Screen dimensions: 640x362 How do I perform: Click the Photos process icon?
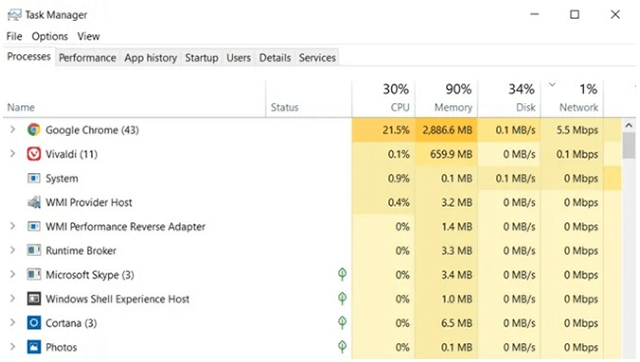point(34,347)
